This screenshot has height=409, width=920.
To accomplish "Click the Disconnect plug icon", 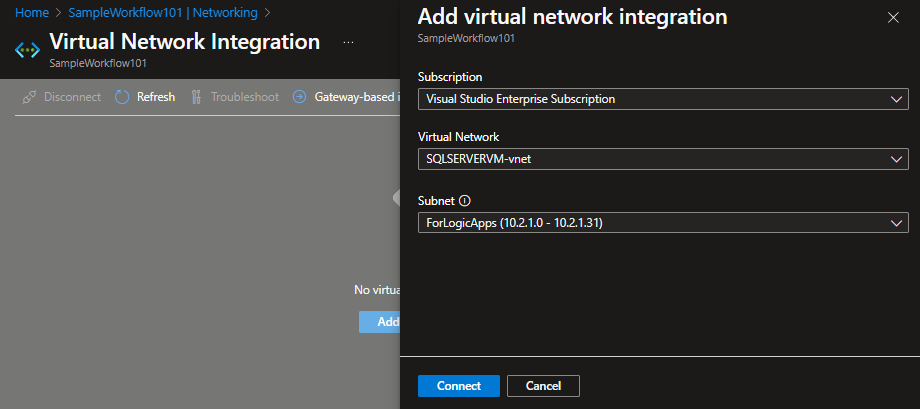I will tap(29, 97).
